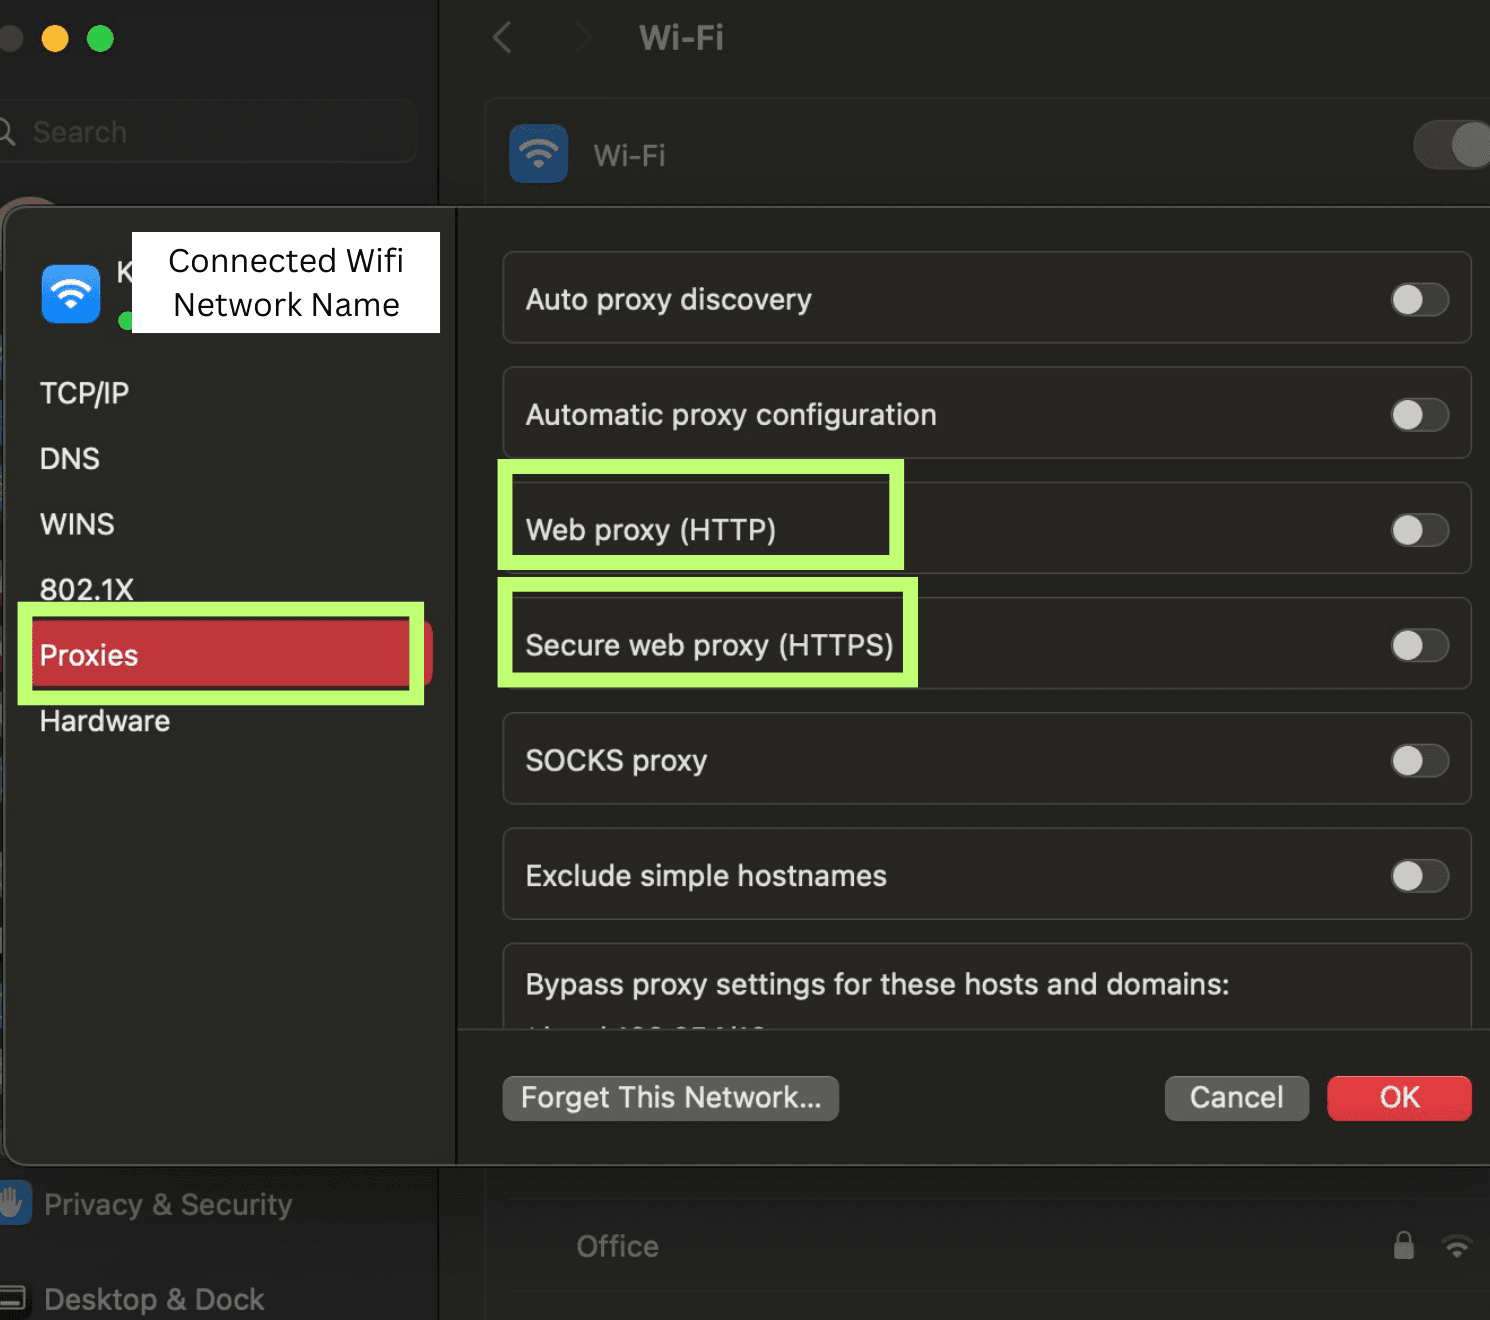Click the Privacy & Security hand icon
Image resolution: width=1490 pixels, height=1320 pixels.
[x=15, y=1203]
